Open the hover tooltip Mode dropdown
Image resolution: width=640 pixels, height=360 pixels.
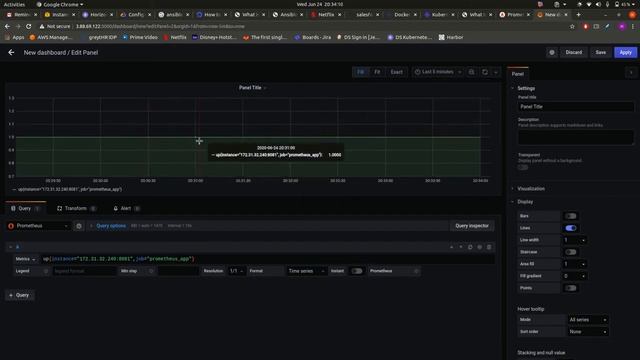(x=588, y=320)
